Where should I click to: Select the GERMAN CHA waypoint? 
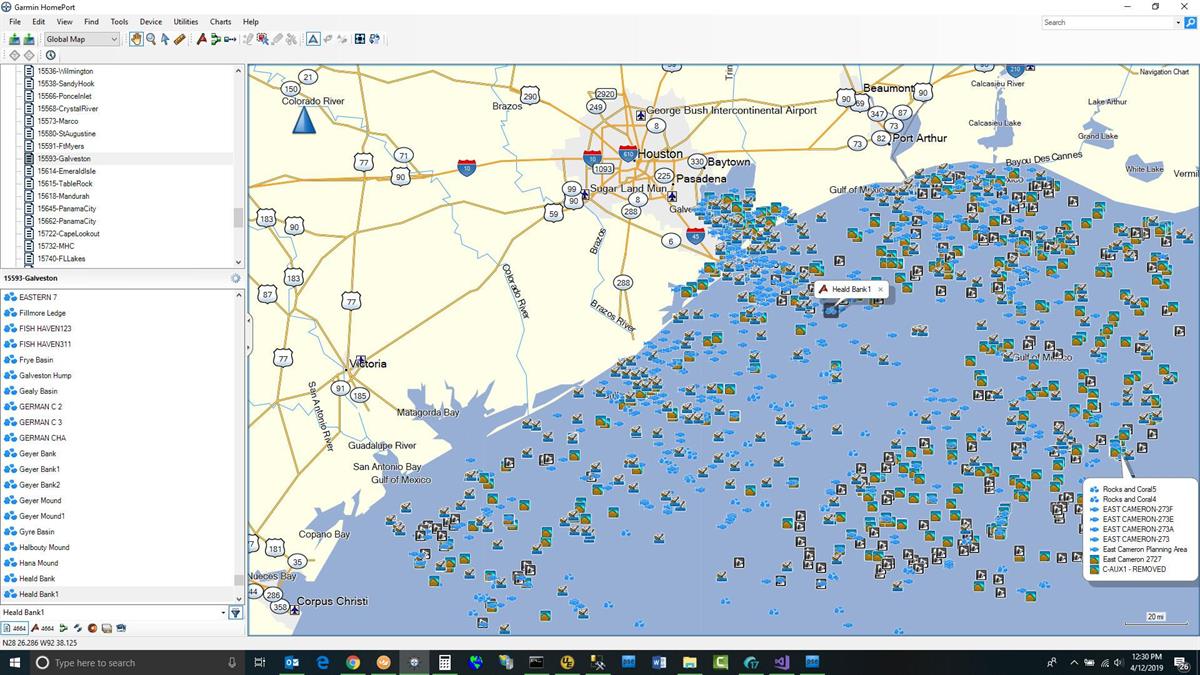[x=117, y=438]
